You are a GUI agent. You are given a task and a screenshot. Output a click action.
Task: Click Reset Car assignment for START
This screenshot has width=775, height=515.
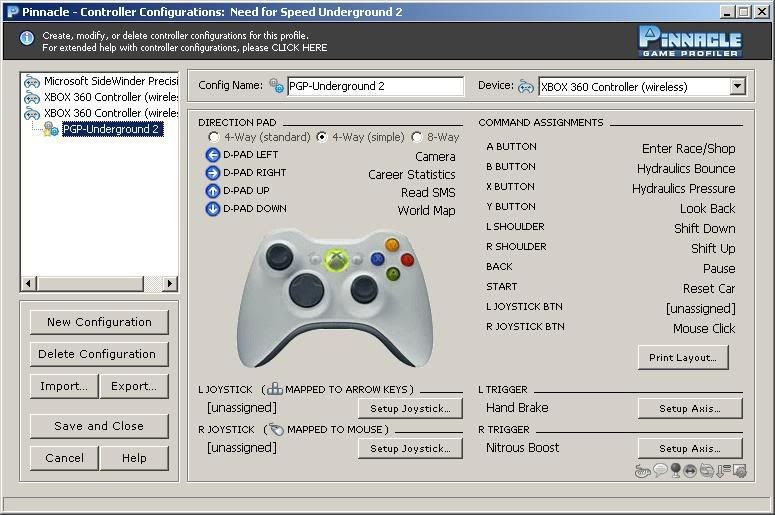coord(709,288)
